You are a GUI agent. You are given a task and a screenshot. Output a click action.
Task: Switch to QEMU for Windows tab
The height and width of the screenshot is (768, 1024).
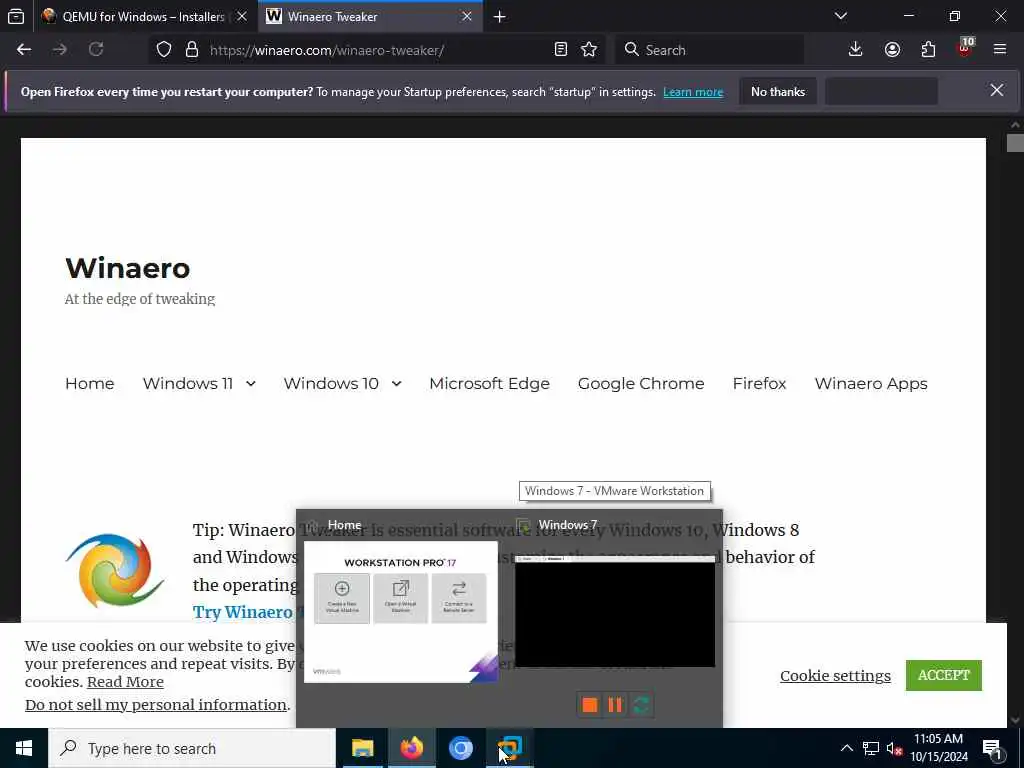[x=144, y=17]
